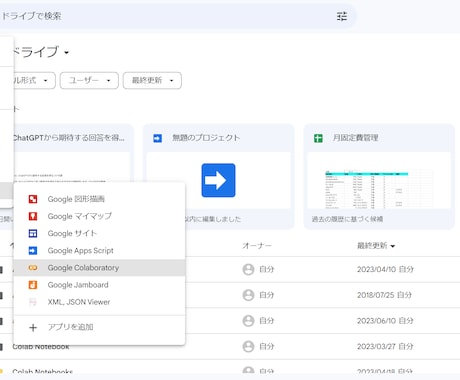Select Google 図形描画 from the menu
This screenshot has height=380, width=460.
99,199
